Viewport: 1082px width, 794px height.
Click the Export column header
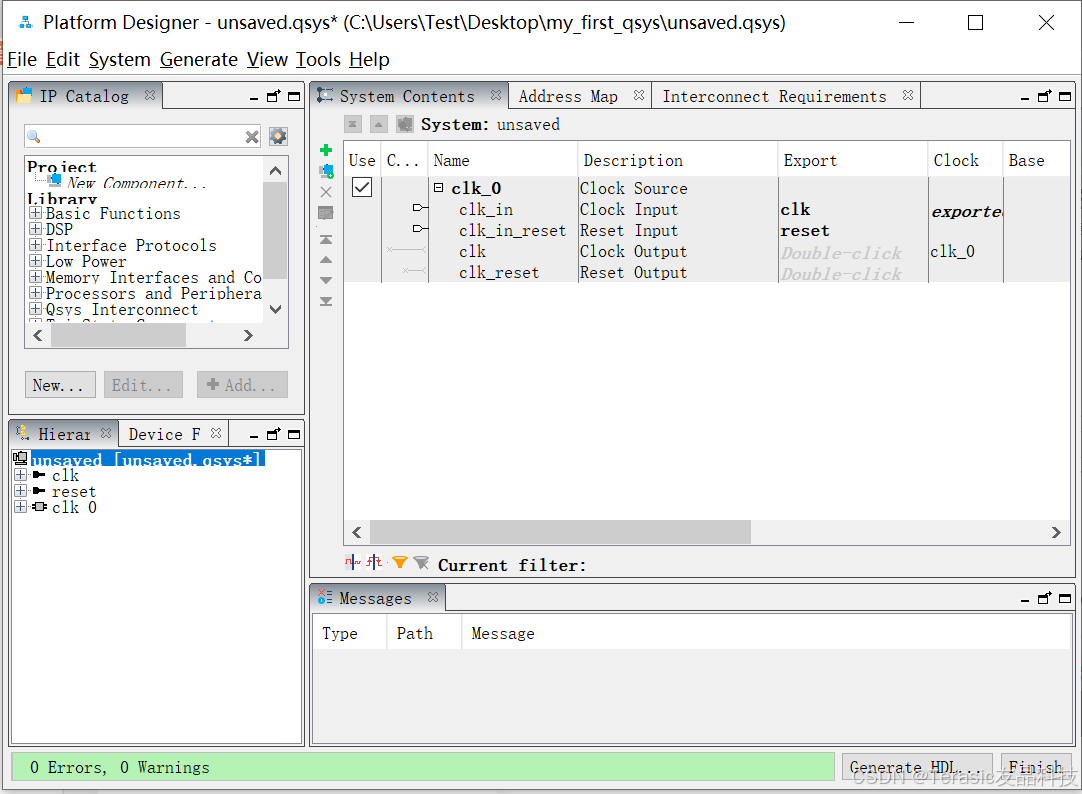[853, 160]
